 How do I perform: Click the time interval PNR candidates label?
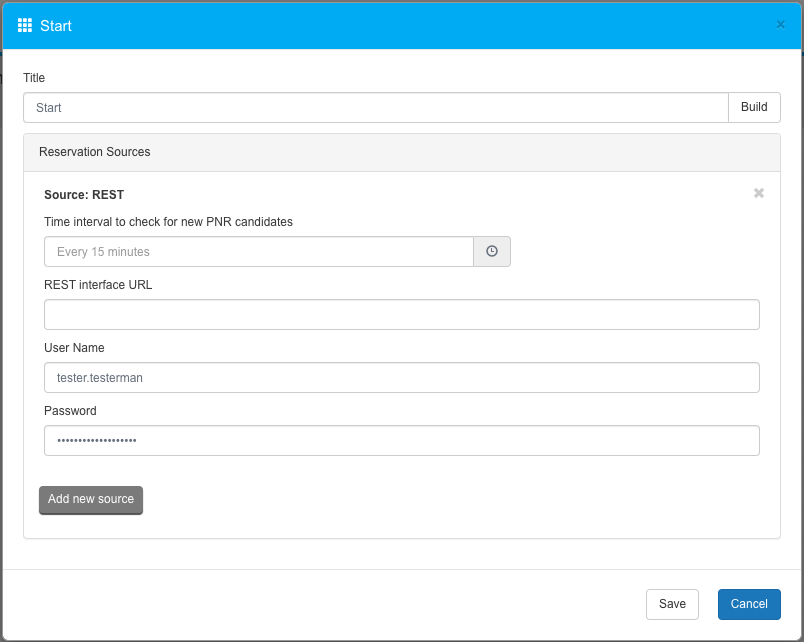168,222
